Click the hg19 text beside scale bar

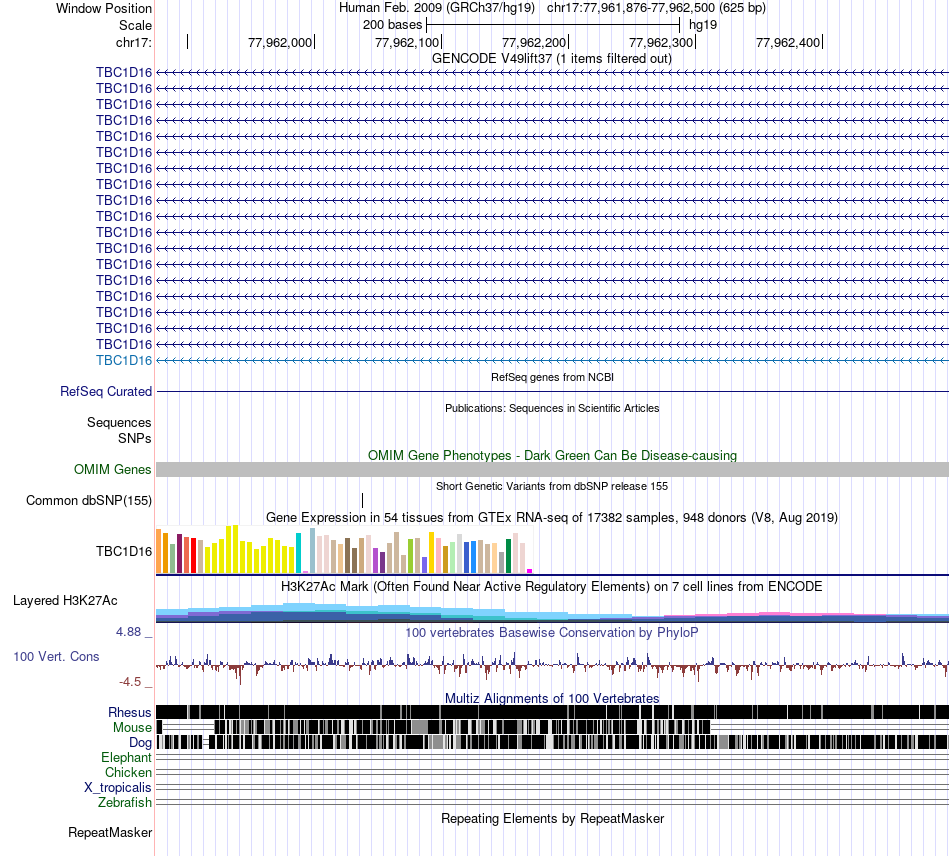[x=703, y=25]
